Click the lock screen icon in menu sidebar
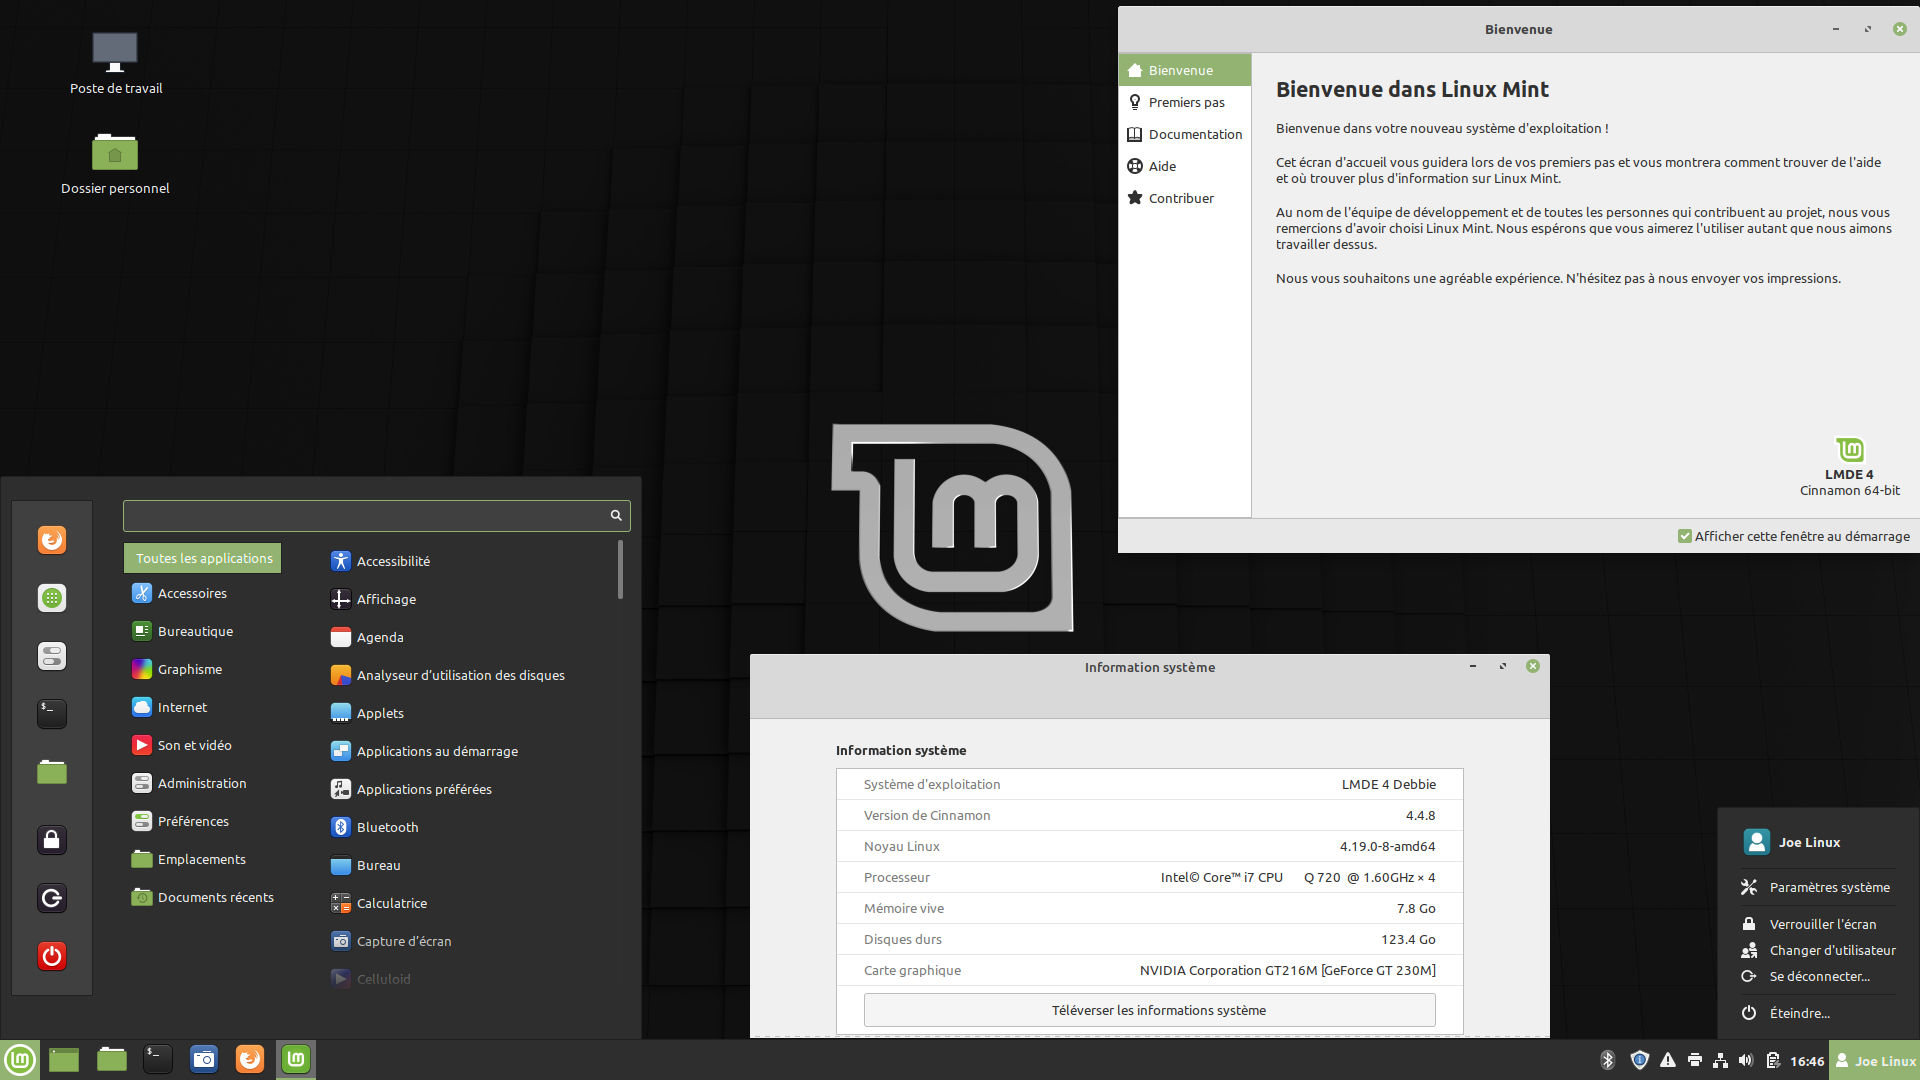Viewport: 1920px width, 1080px height. click(52, 840)
